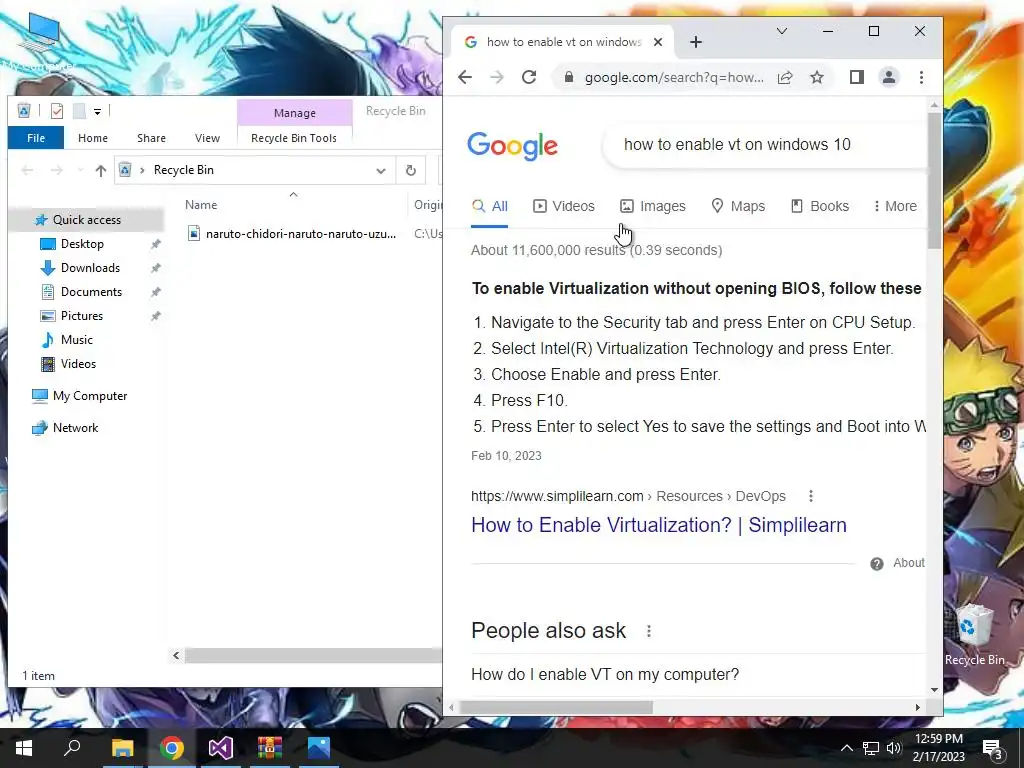Expand the More search filters
This screenshot has height=768, width=1024.
pos(895,206)
